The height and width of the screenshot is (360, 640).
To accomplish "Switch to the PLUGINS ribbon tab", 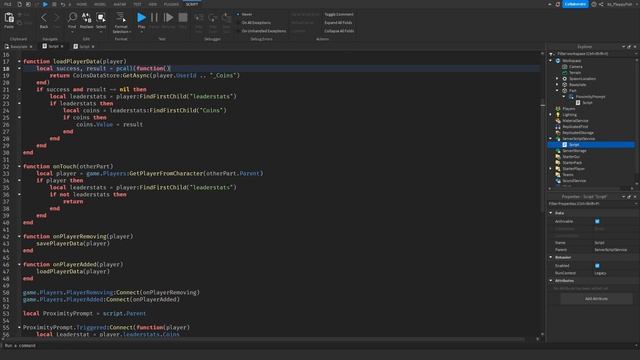I will point(171,4).
